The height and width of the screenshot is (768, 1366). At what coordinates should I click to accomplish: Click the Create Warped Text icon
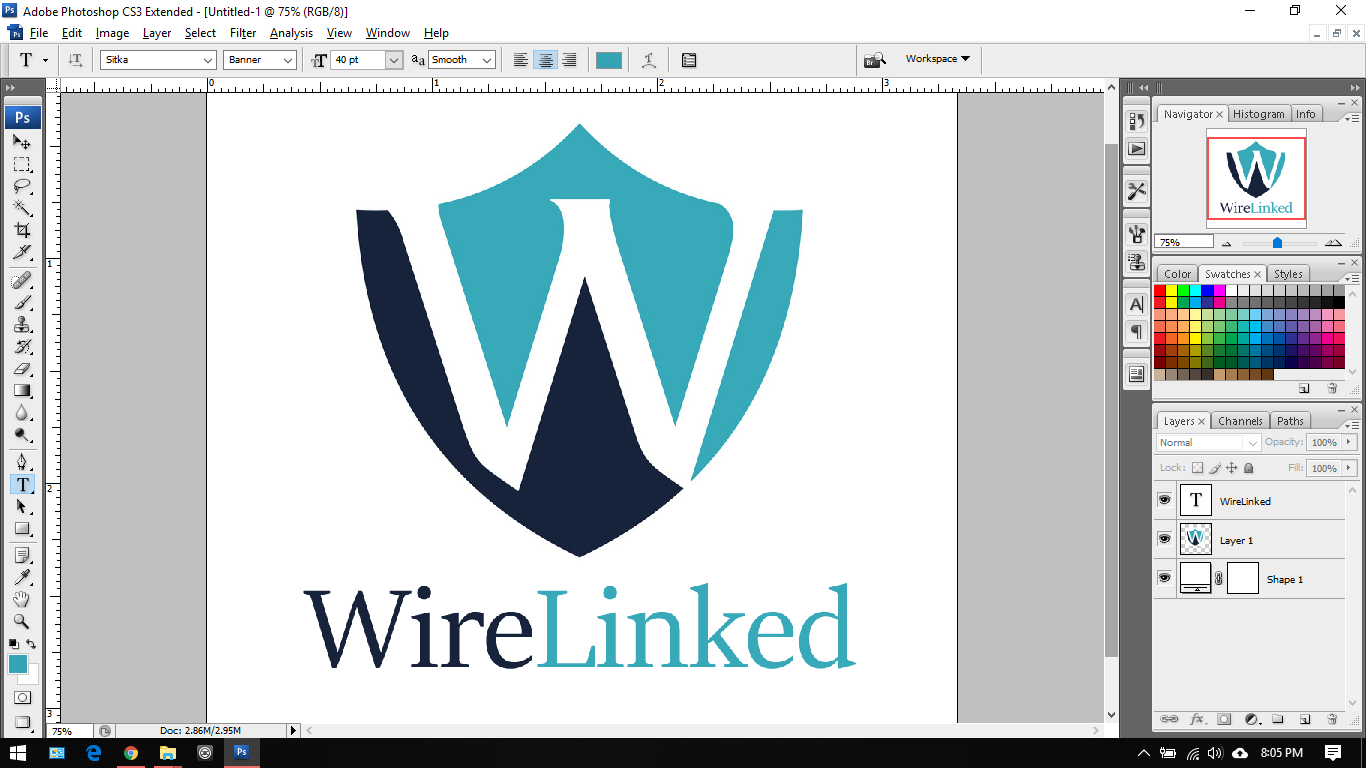[649, 60]
